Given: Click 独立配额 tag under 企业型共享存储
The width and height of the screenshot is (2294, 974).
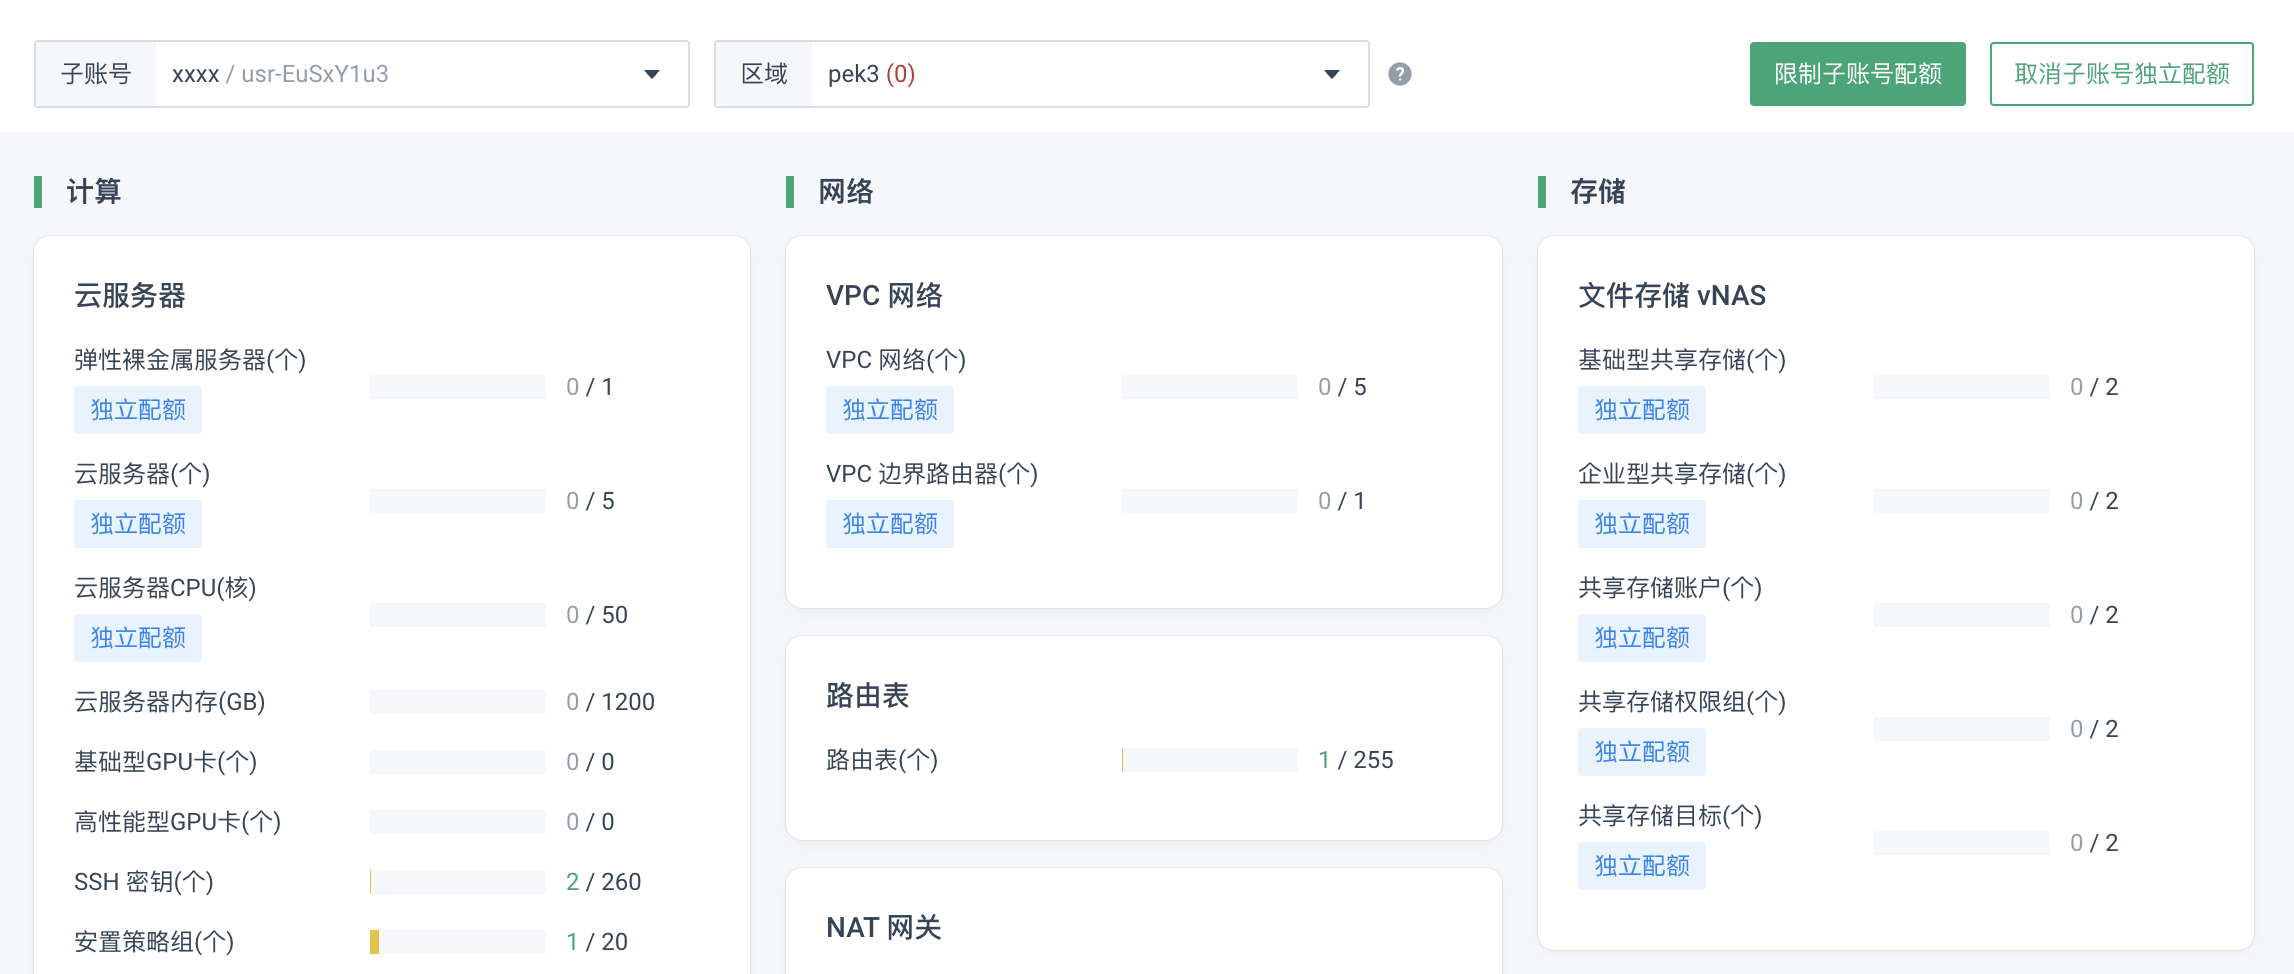Looking at the screenshot, I should pyautogui.click(x=1642, y=524).
